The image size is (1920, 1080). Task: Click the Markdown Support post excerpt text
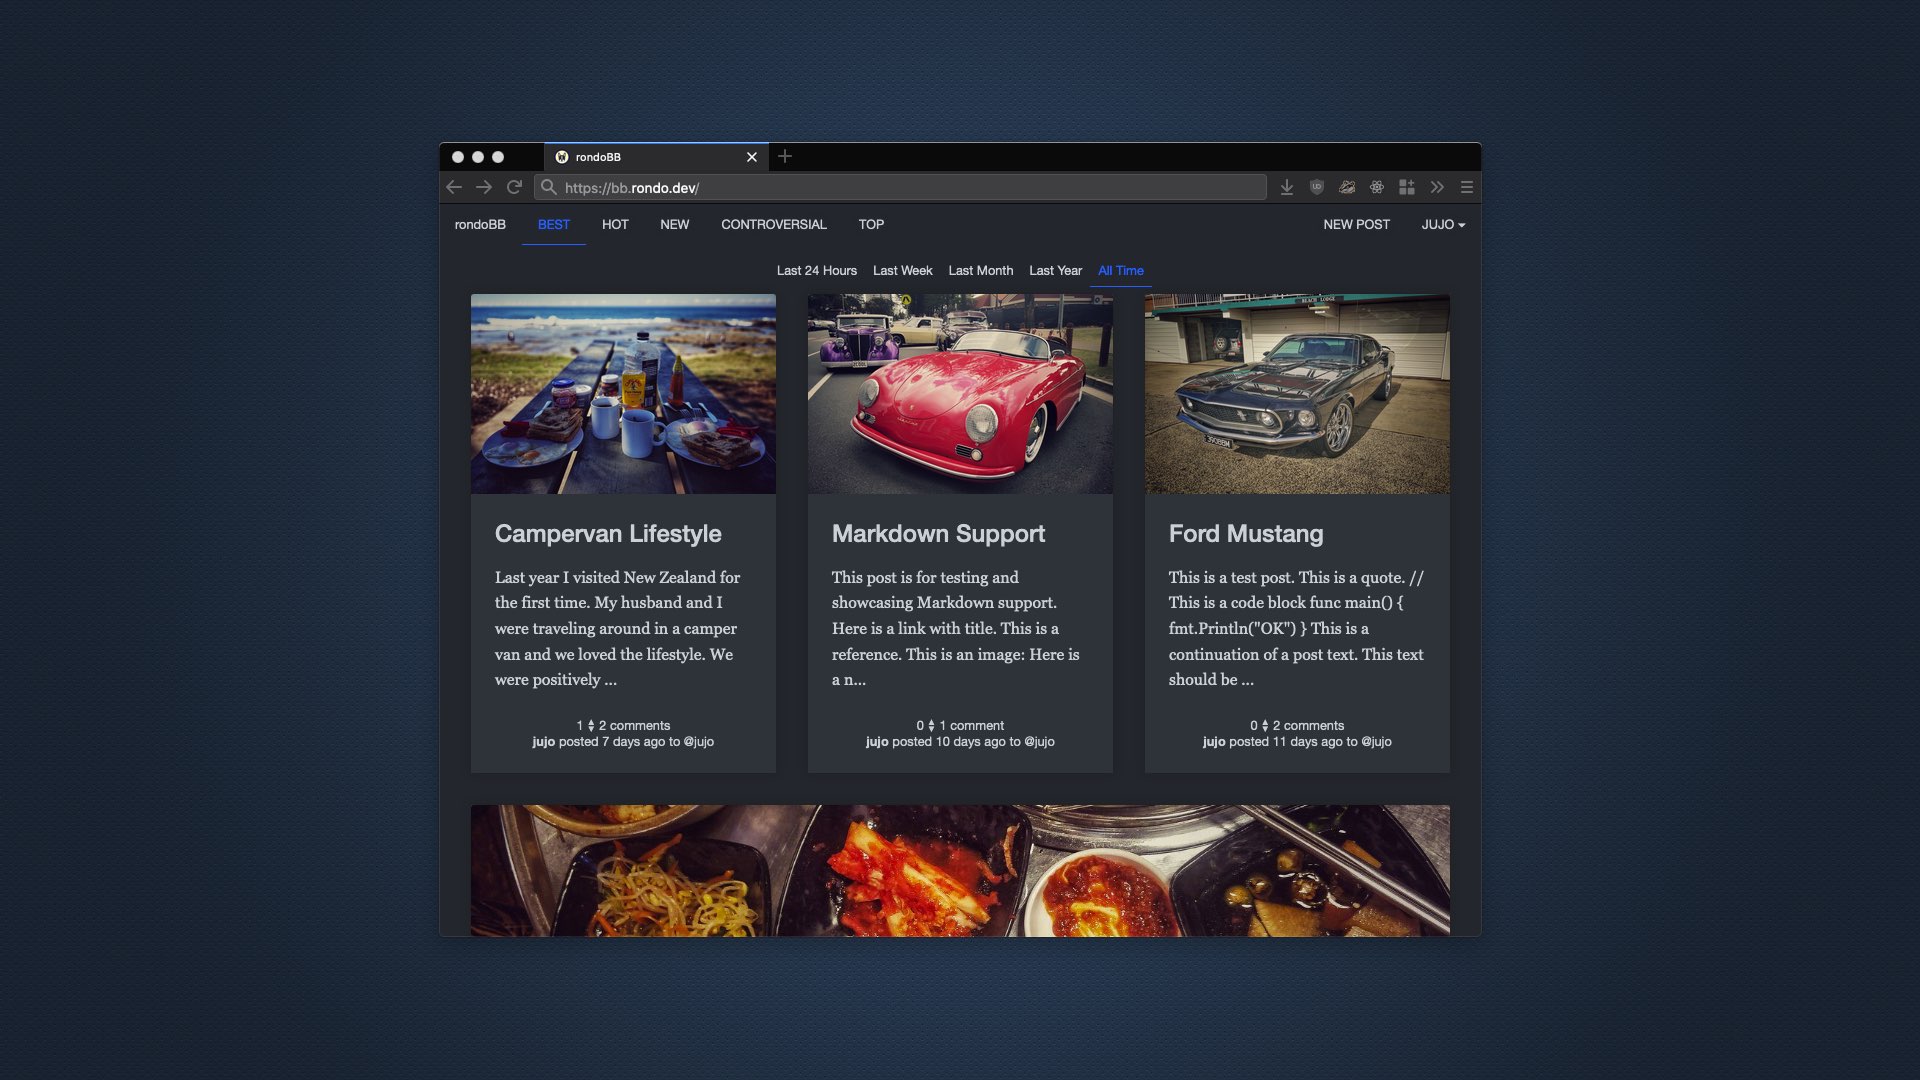(x=956, y=628)
